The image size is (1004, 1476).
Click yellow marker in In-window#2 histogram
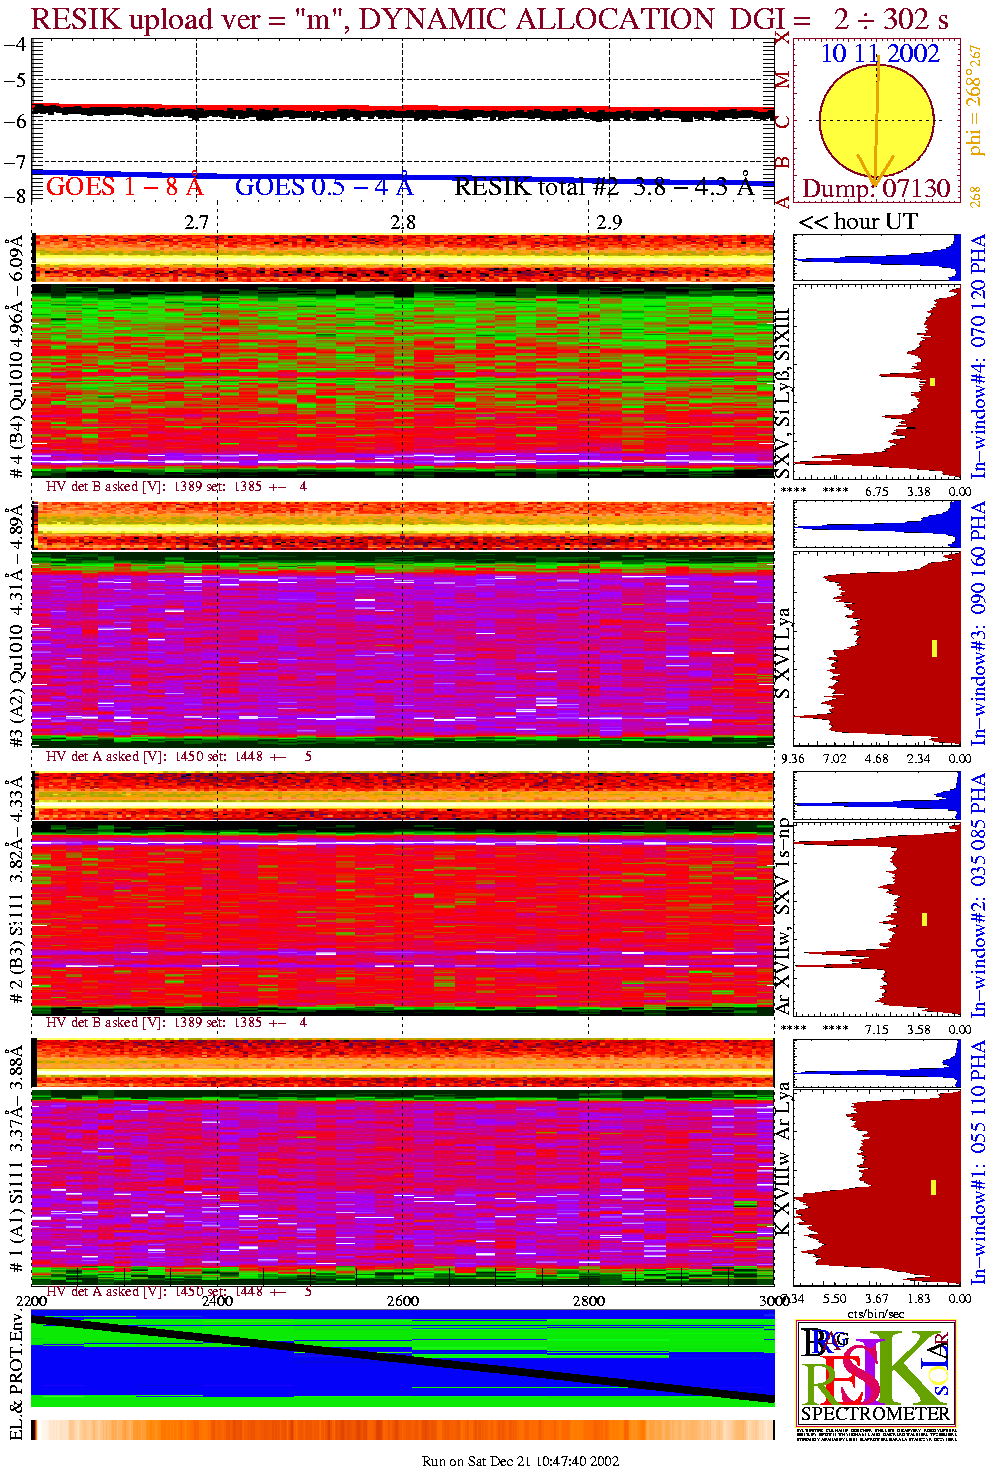click(x=925, y=919)
